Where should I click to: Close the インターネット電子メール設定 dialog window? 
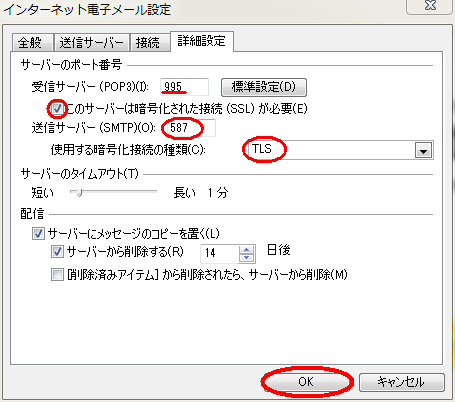(429, 6)
